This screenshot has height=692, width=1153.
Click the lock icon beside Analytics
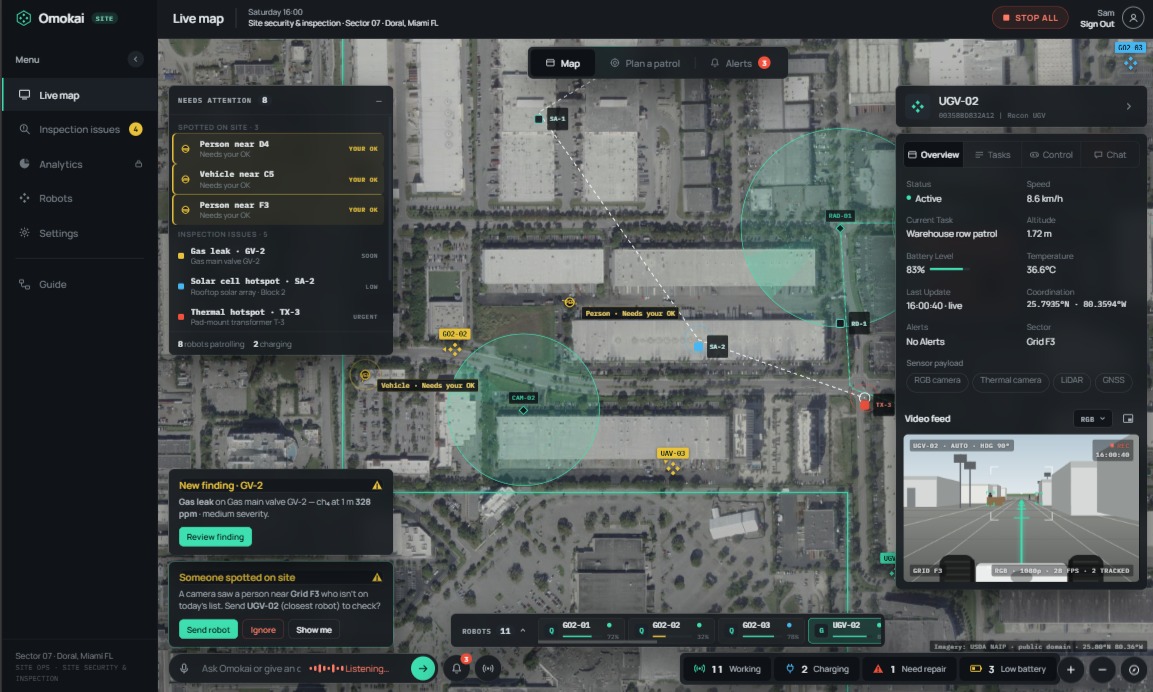tap(138, 164)
